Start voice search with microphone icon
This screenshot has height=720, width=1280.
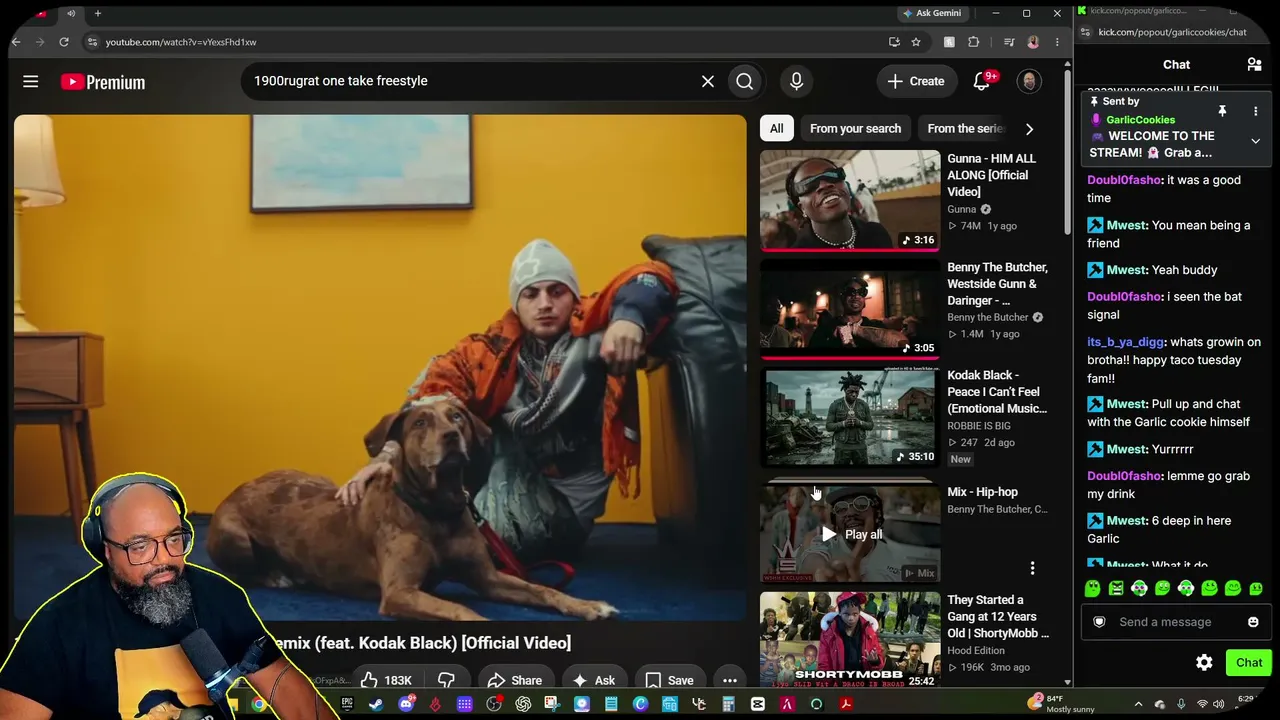(796, 81)
